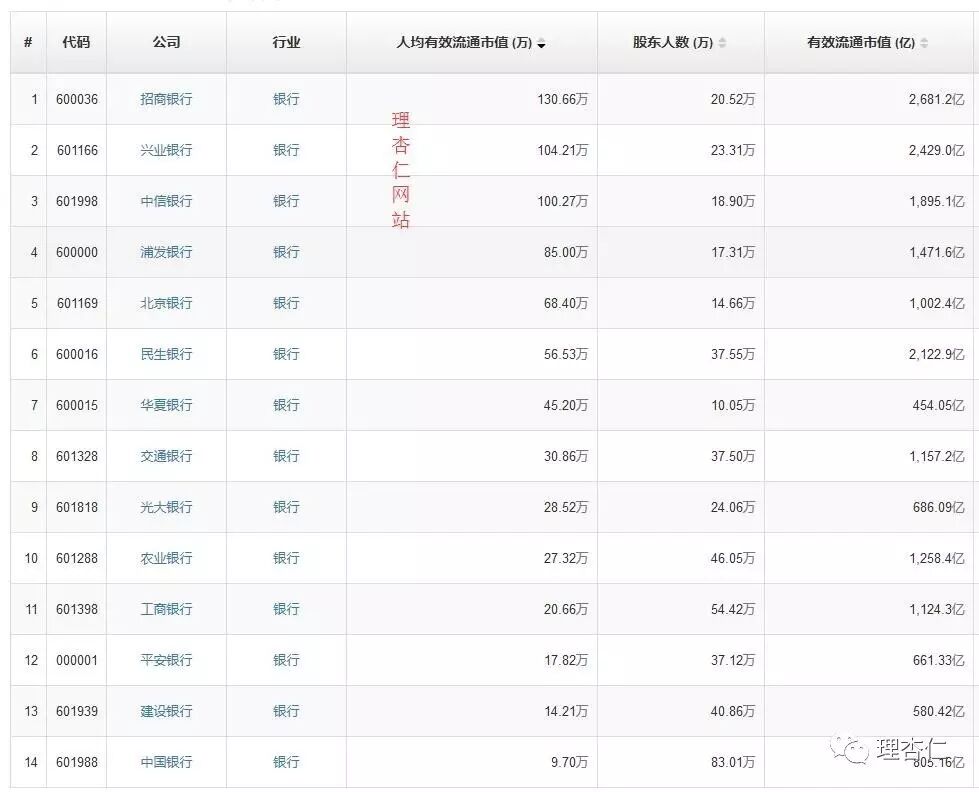Open 中信银行 company link
The height and width of the screenshot is (792, 979).
(166, 201)
